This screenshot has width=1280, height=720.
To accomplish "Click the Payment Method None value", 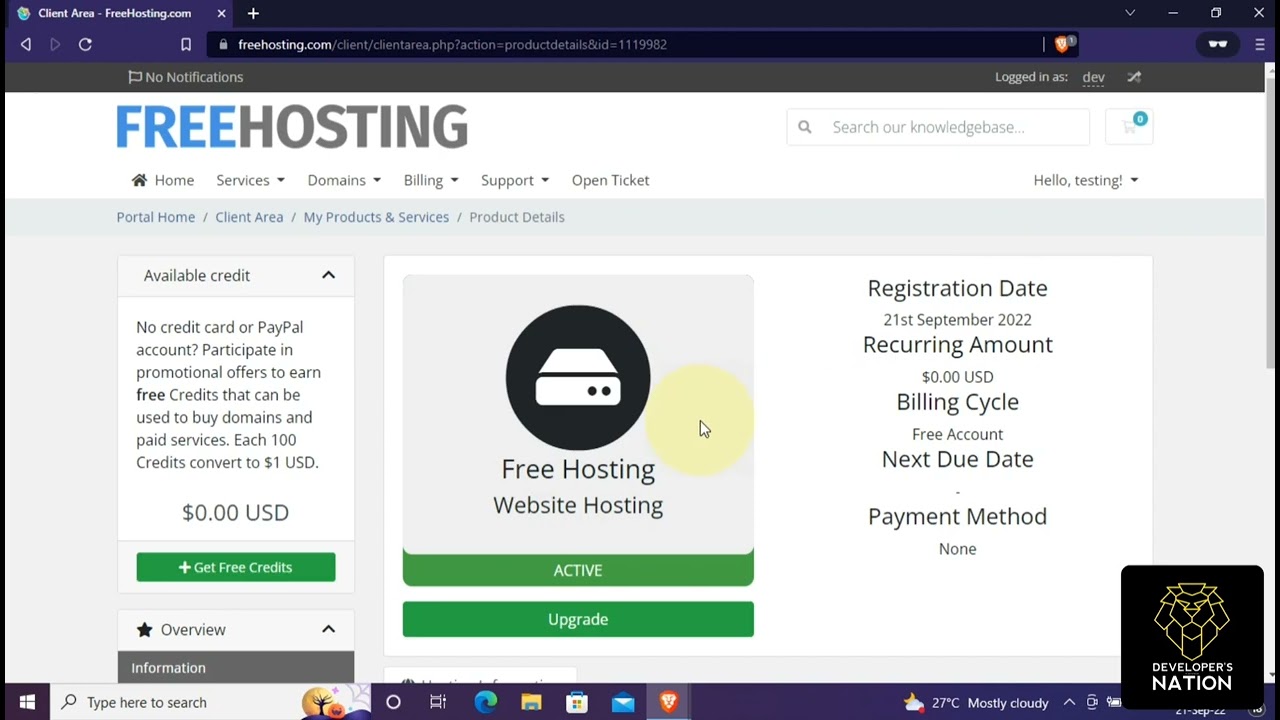I will tap(957, 549).
